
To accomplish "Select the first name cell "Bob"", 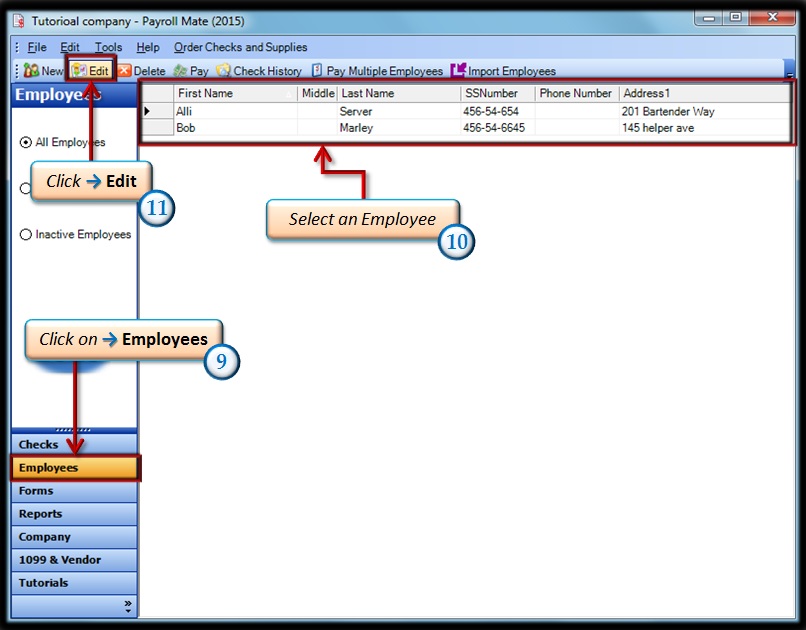I will [x=235, y=127].
